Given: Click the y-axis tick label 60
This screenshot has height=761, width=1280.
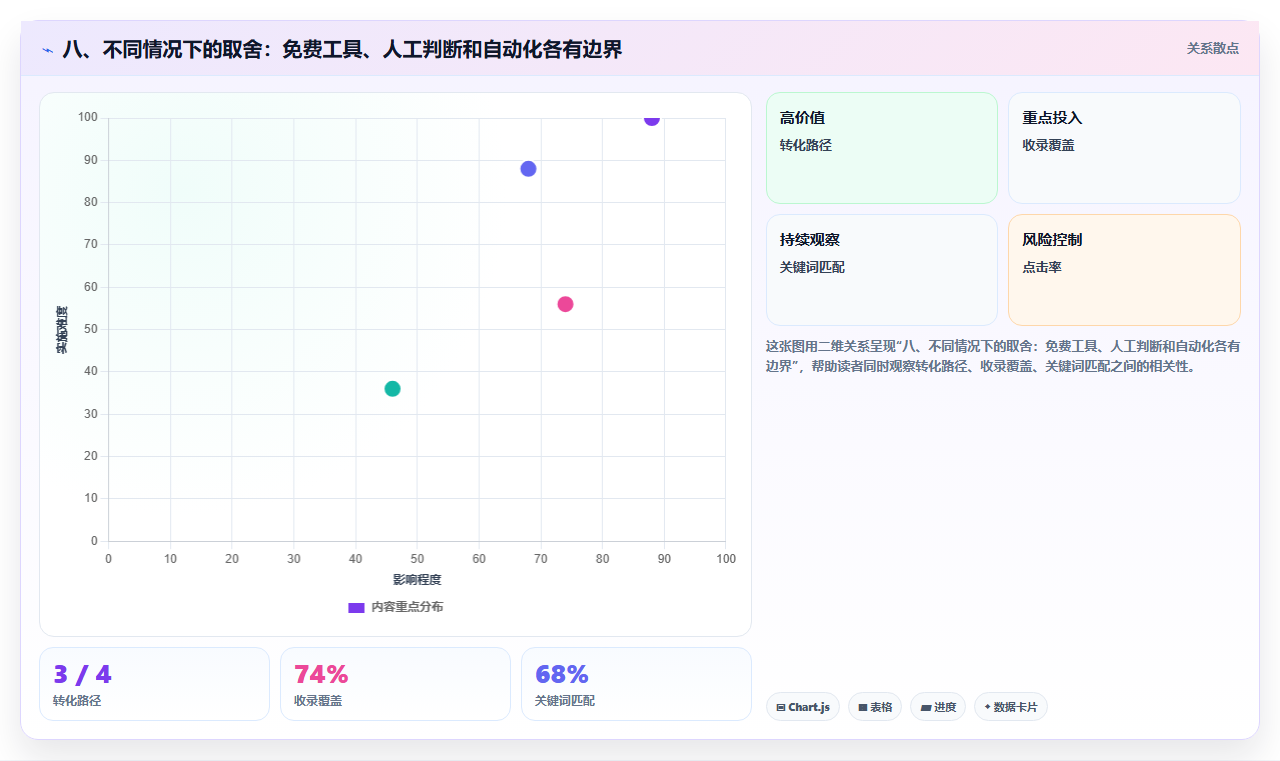Looking at the screenshot, I should click(91, 287).
